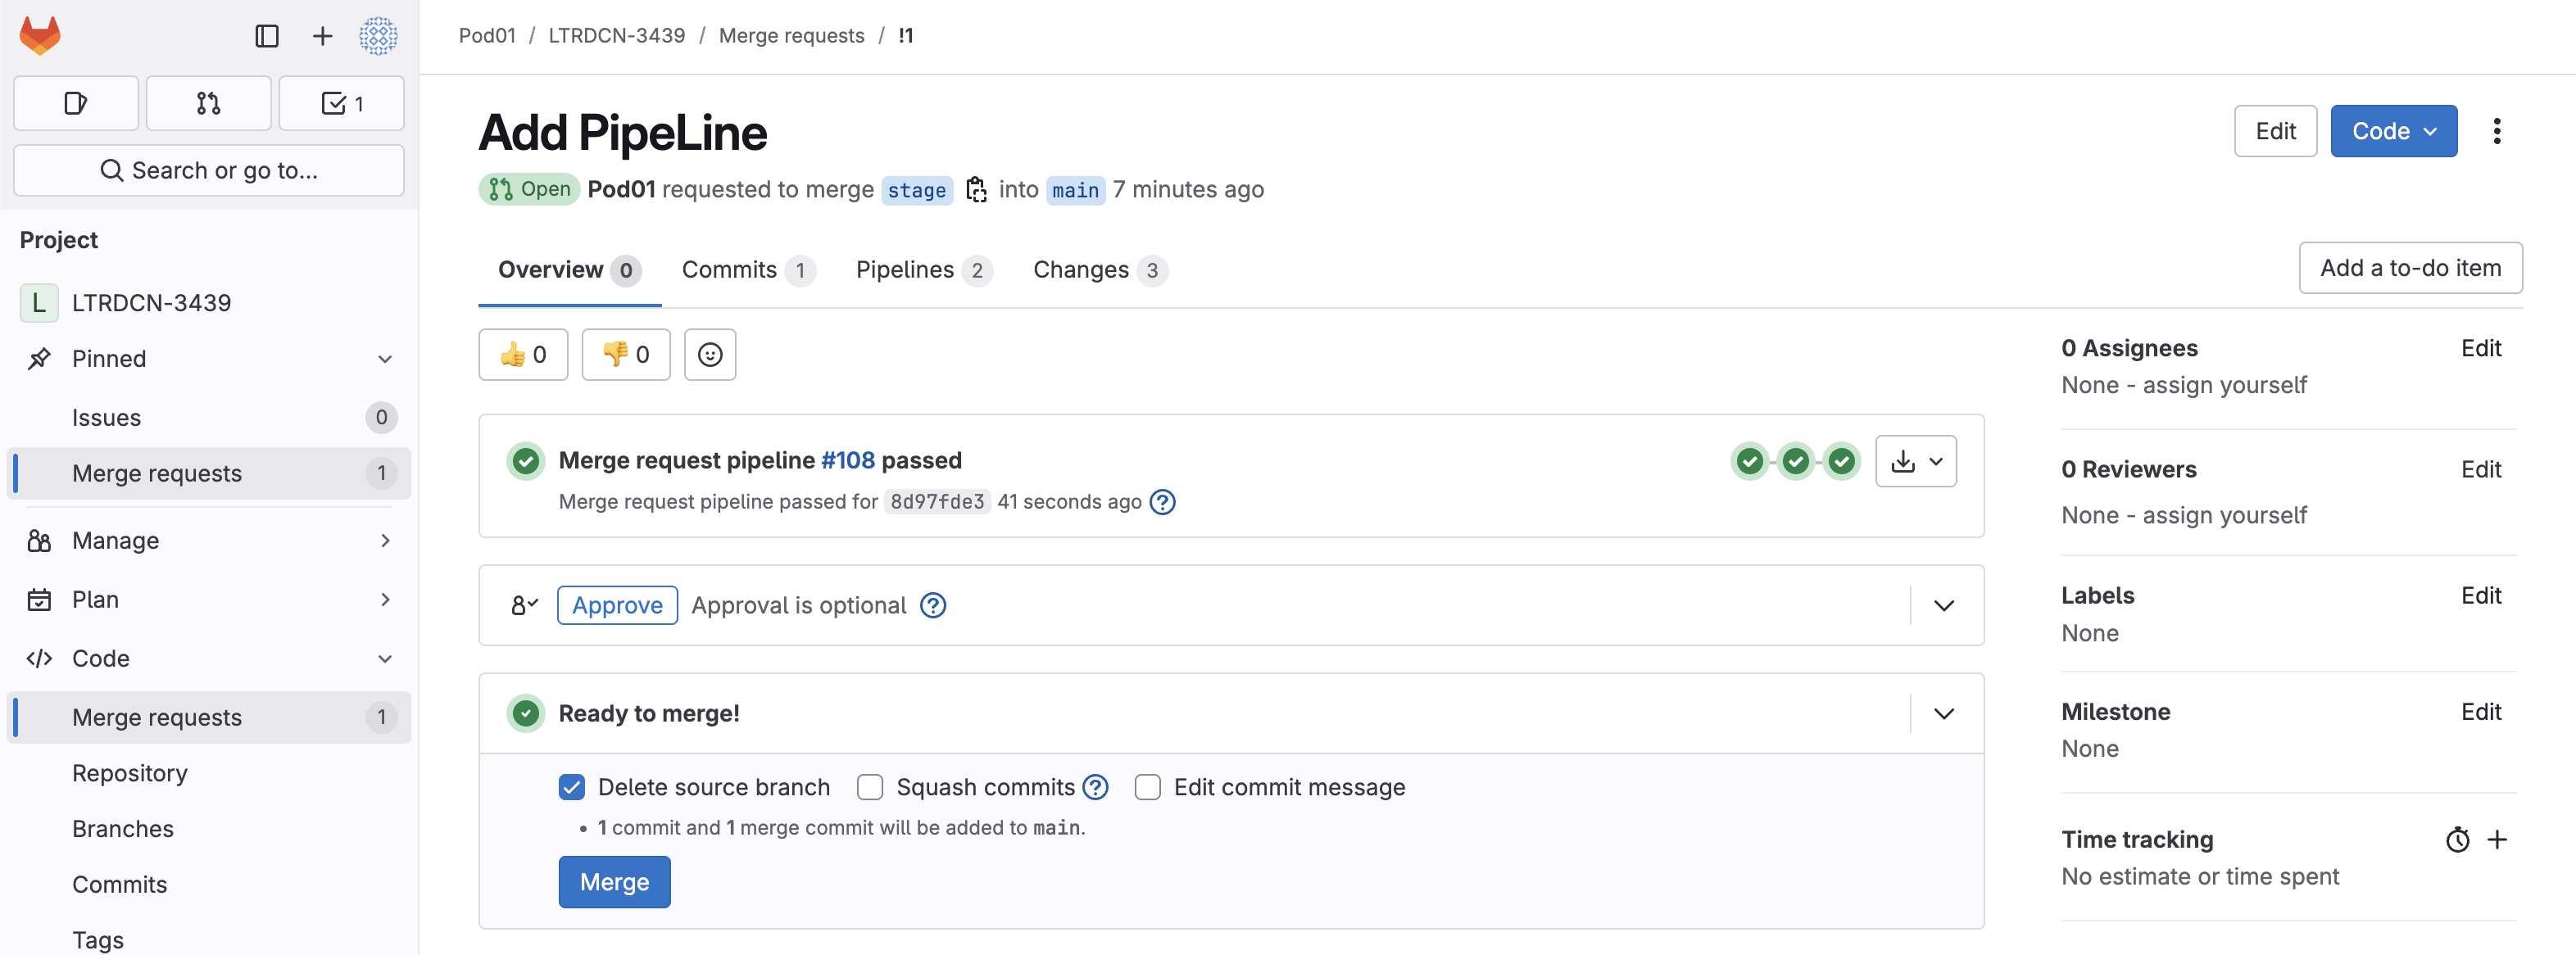Open the user avatar menu

pos(378,36)
